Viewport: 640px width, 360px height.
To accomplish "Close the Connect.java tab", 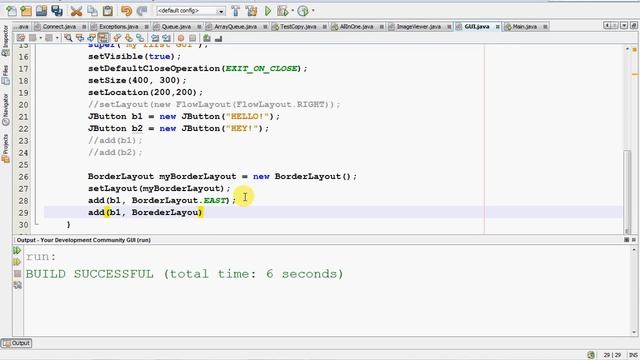I will click(84, 27).
